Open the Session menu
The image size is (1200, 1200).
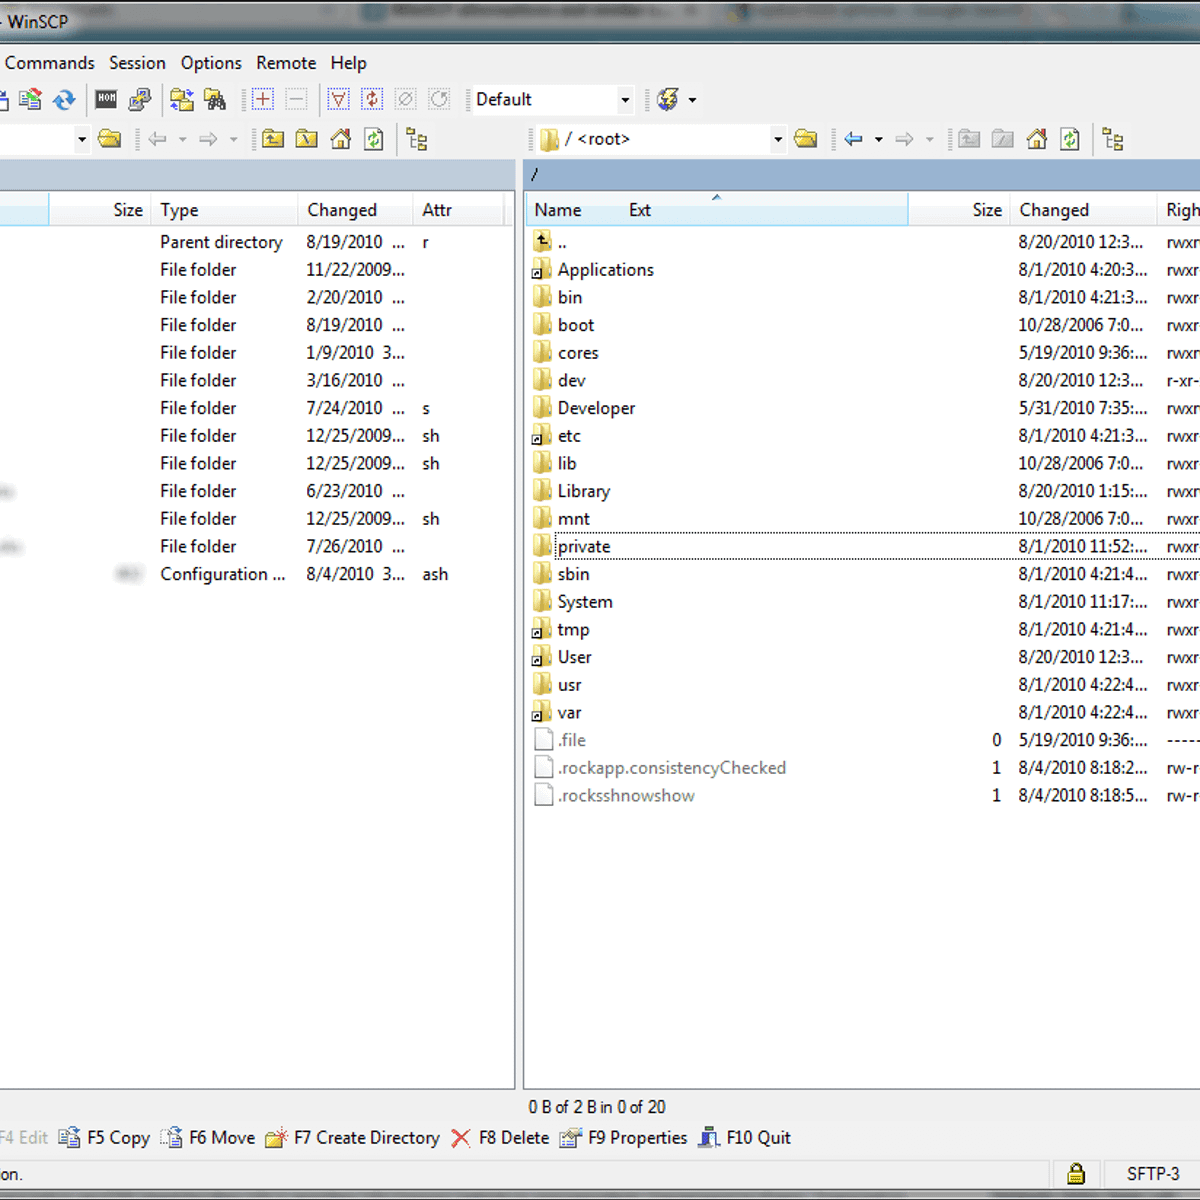137,63
